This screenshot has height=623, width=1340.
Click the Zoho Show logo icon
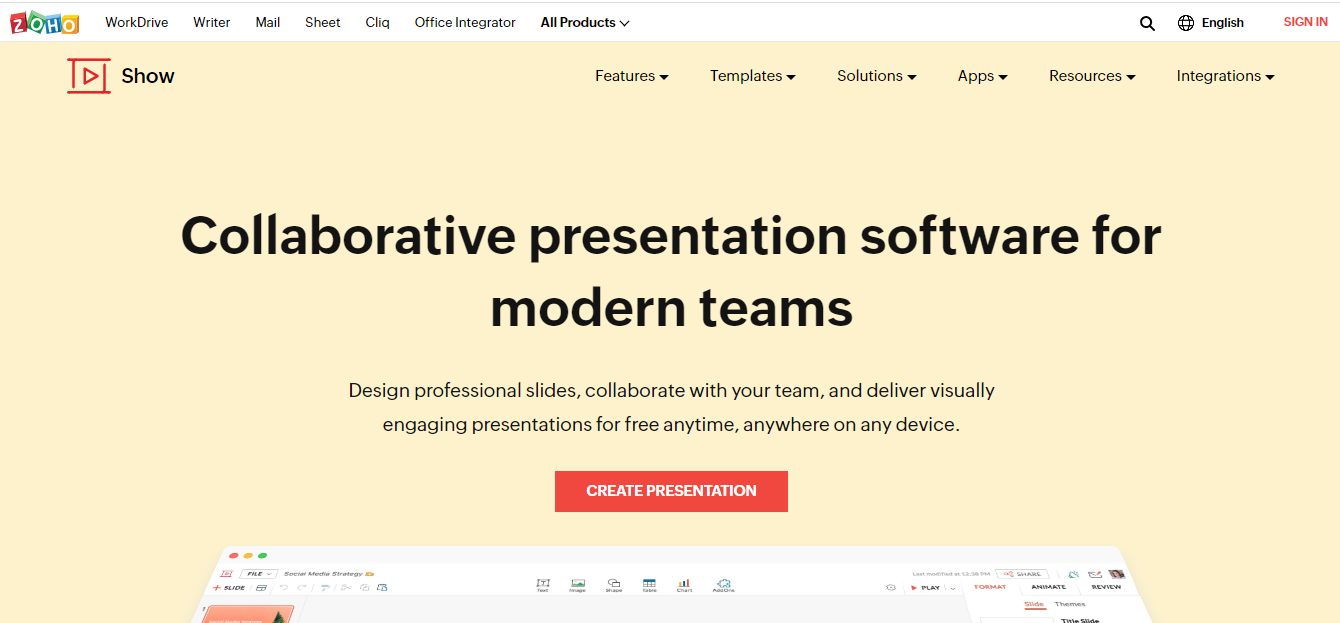(89, 76)
